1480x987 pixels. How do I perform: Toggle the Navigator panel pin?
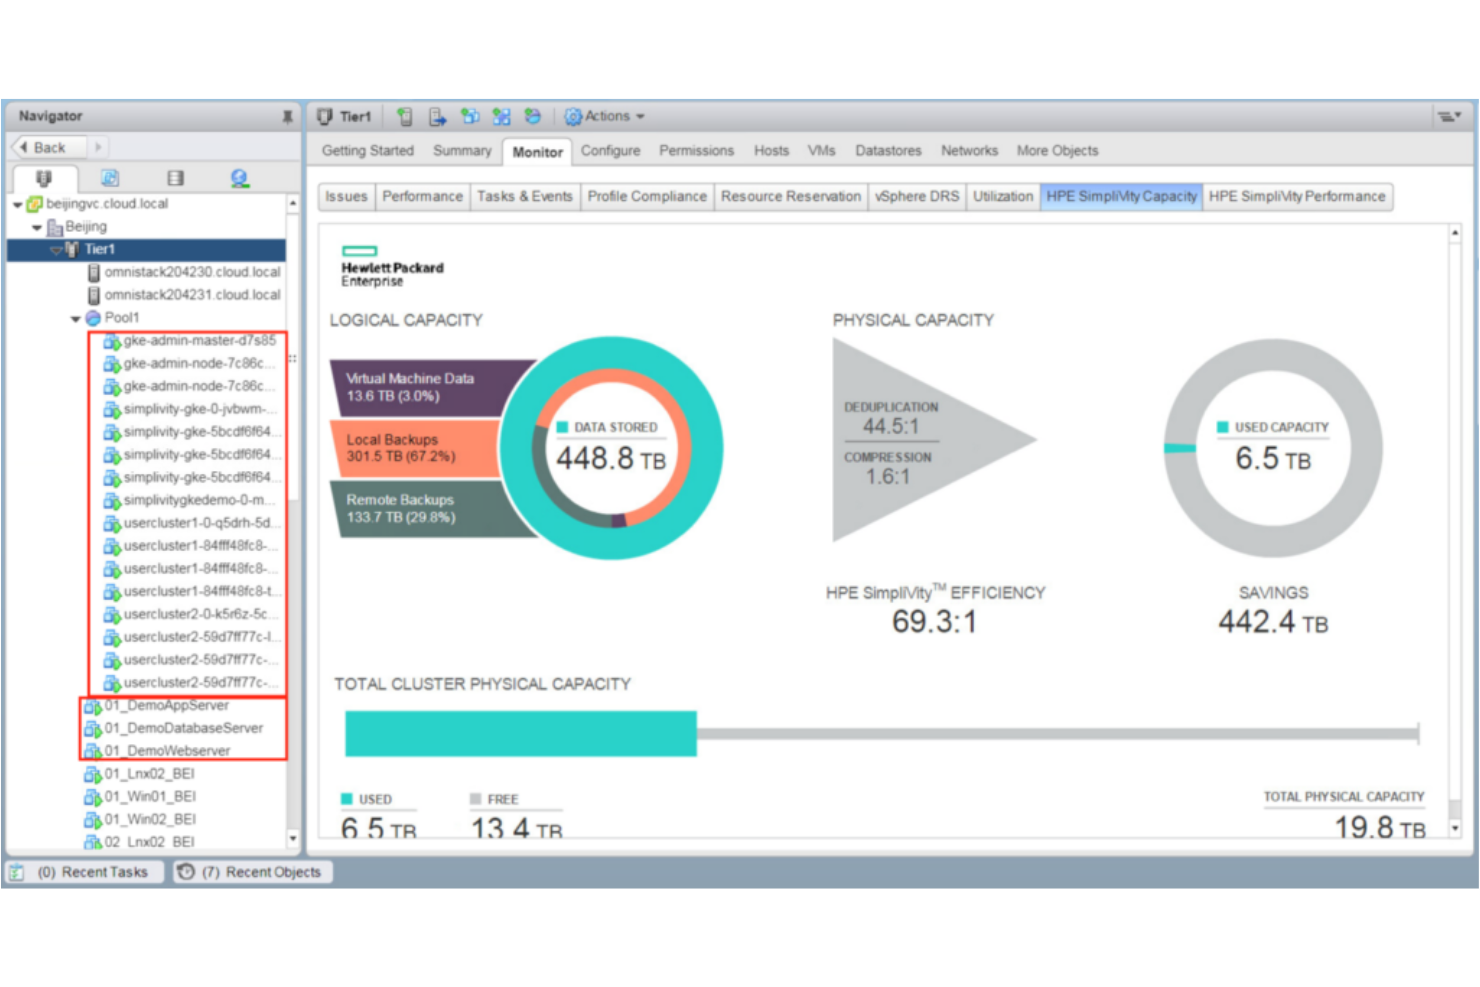[x=286, y=115]
